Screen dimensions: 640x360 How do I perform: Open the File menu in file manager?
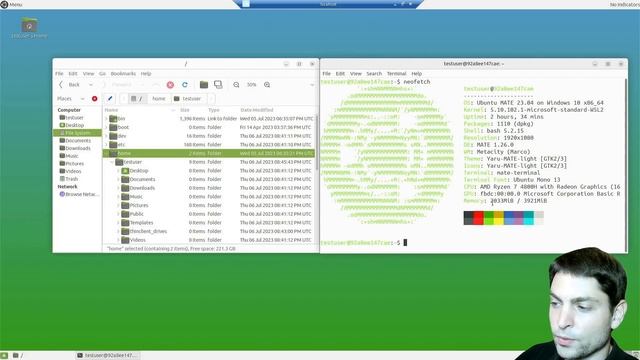(x=59, y=73)
